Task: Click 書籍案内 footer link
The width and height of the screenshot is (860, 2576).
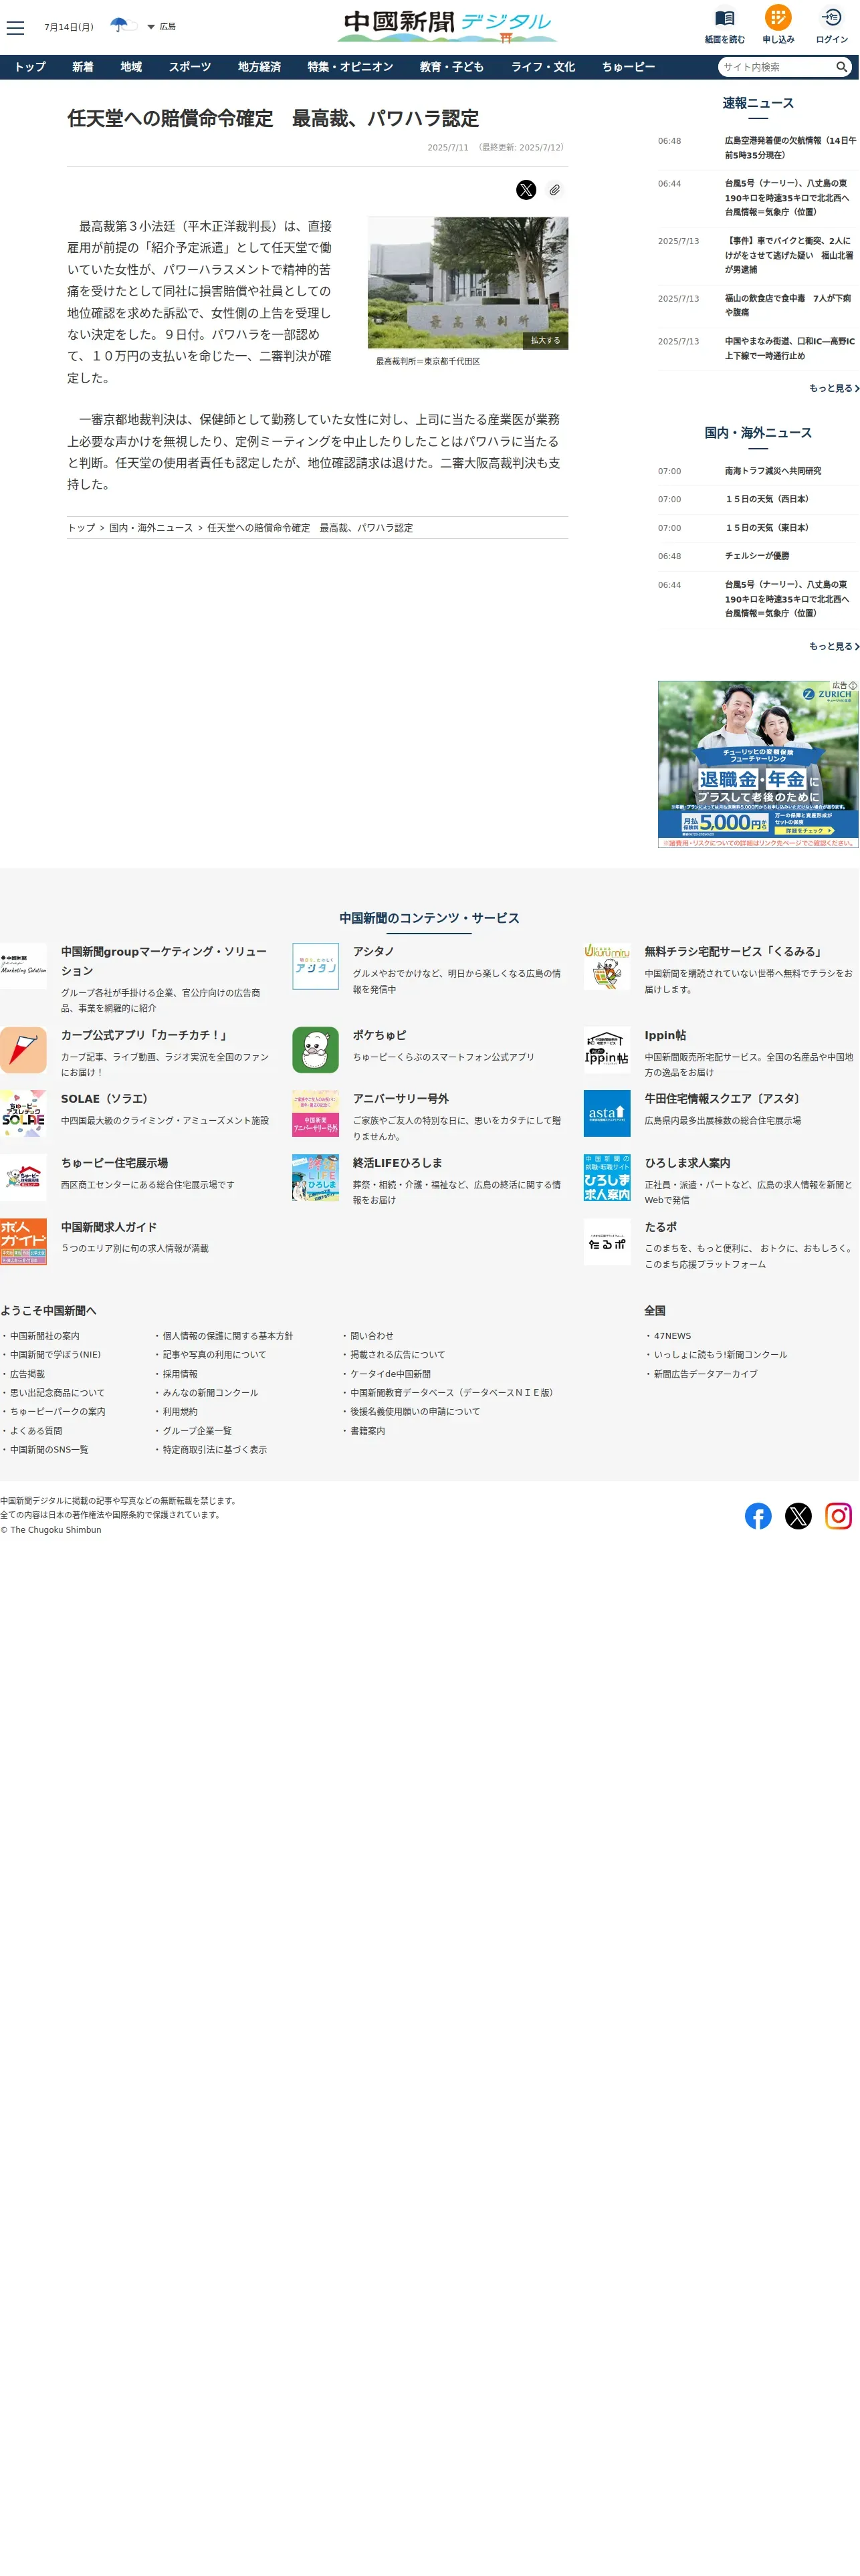Action: (x=367, y=1431)
